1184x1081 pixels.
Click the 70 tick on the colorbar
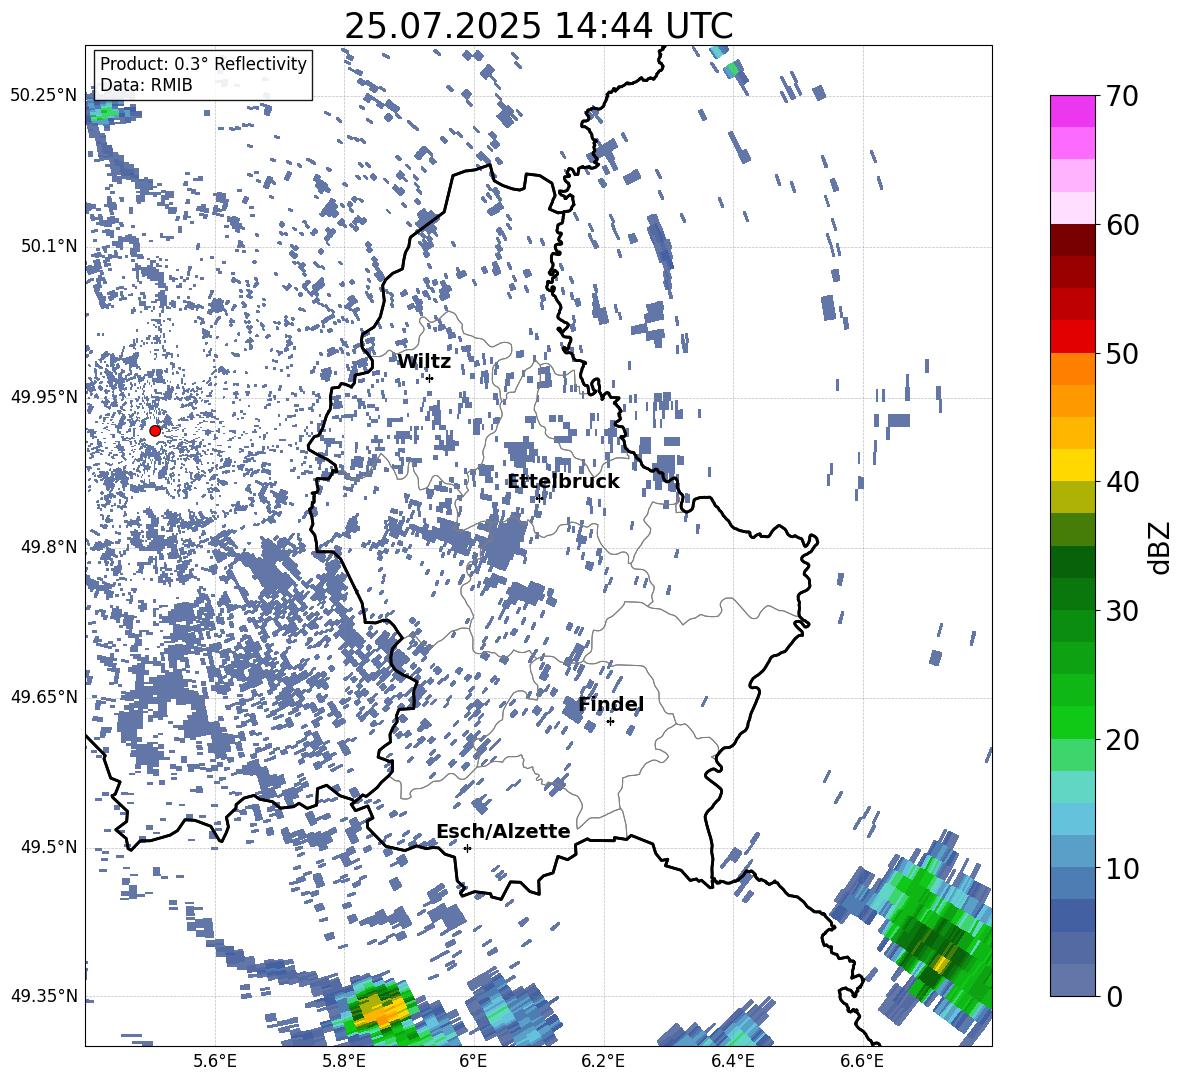[x=1121, y=96]
